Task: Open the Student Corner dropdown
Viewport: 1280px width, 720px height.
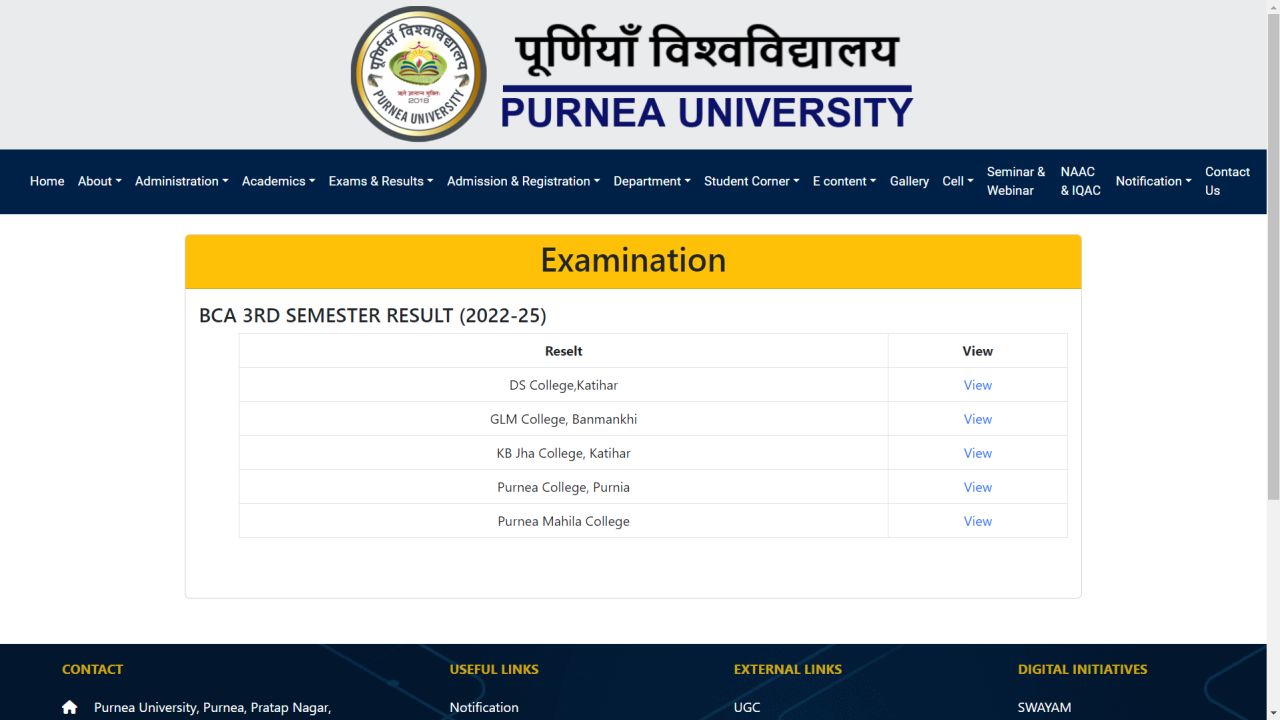Action: point(752,181)
